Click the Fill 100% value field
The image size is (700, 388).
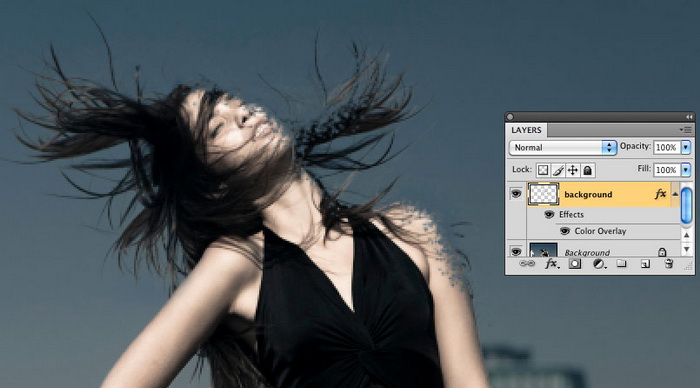click(x=667, y=170)
